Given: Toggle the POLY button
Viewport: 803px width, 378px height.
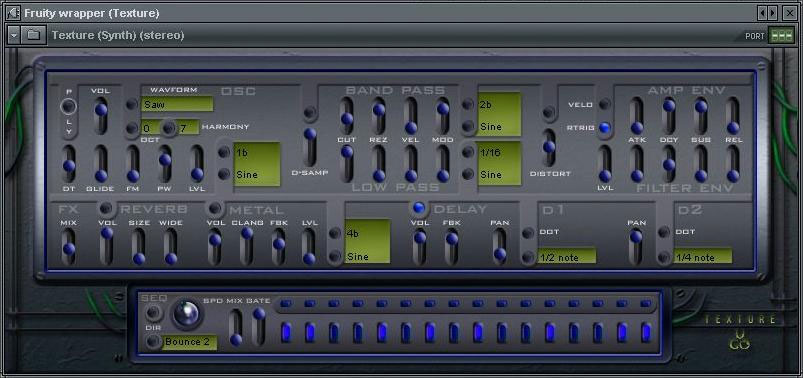Looking at the screenshot, I should pos(68,107).
